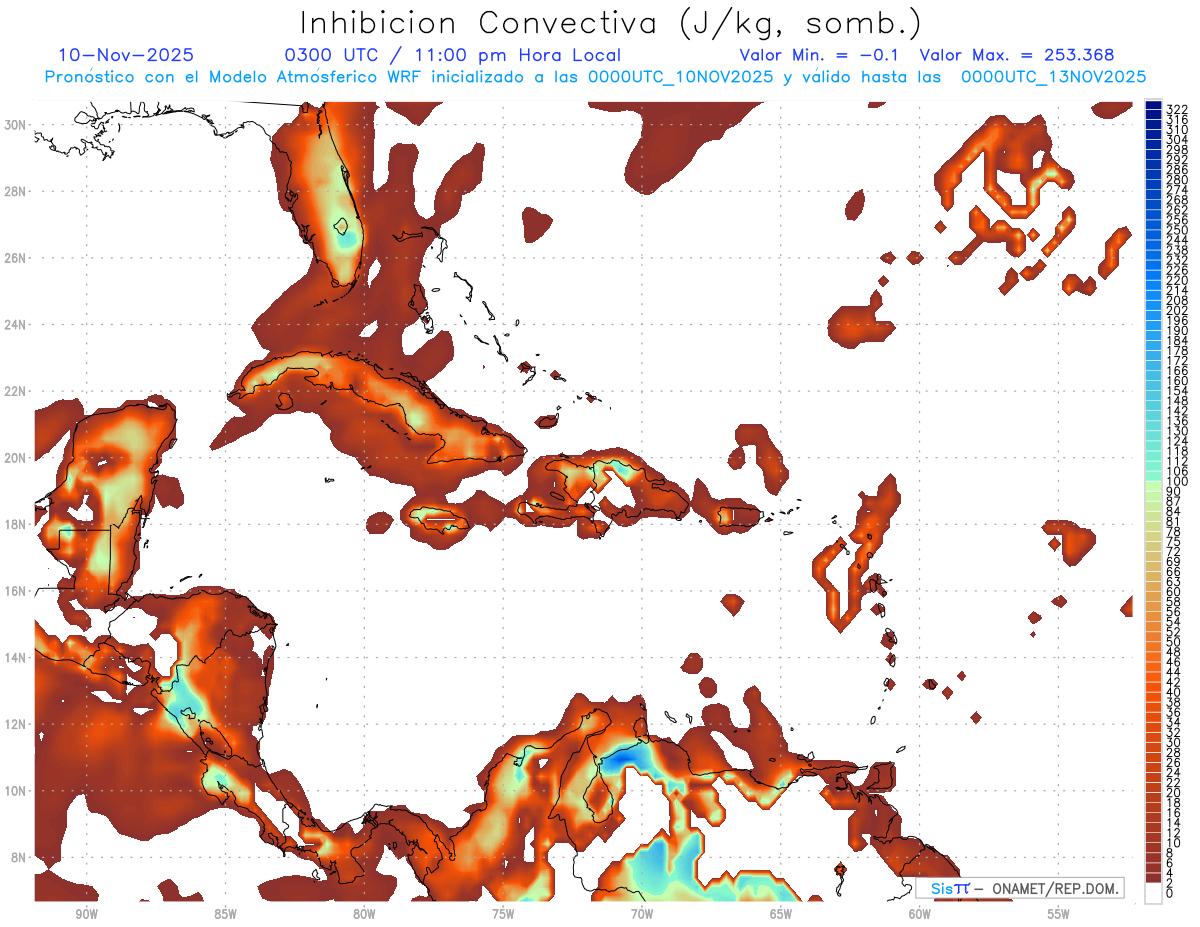Screen dimensions: 1200x927
Task: Click the 70W longitude label
Action: 642,914
